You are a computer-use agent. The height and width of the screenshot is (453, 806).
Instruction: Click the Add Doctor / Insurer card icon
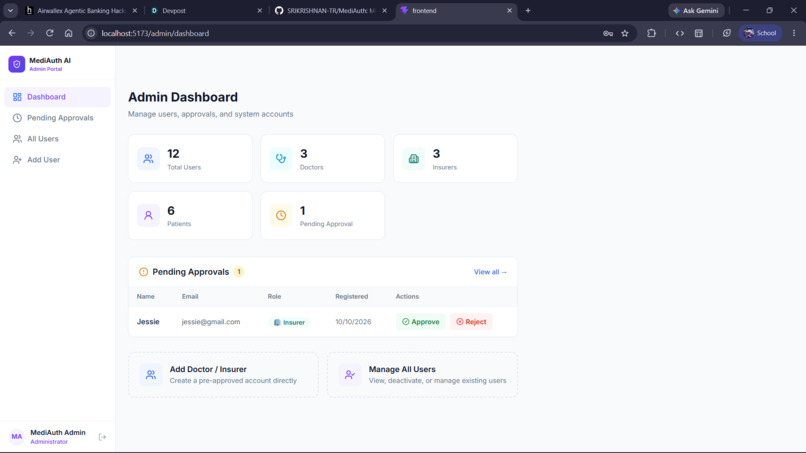pos(151,375)
